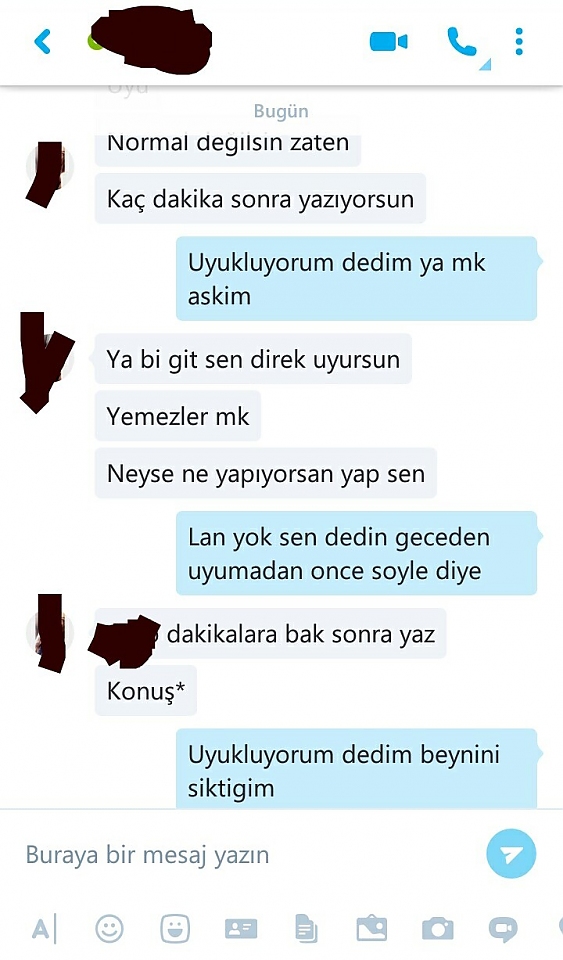Select the 'Kaç dakika sonra yazıyorsun' message
The width and height of the screenshot is (563, 960).
pos(260,199)
